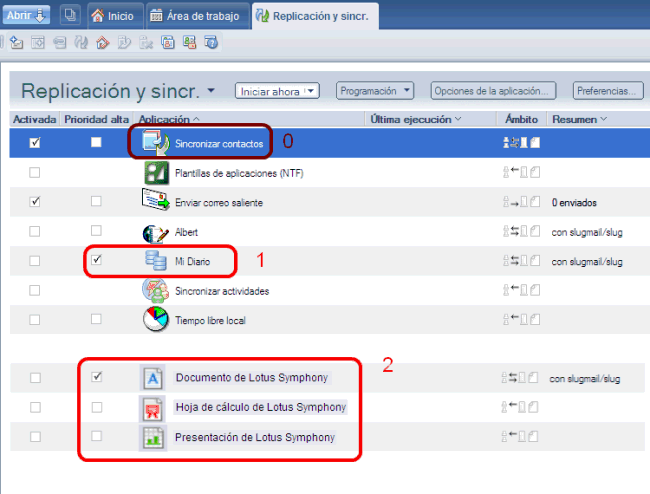Select the Tiempo libre local entry
Viewport: 650px width, 494px height.
pos(210,320)
